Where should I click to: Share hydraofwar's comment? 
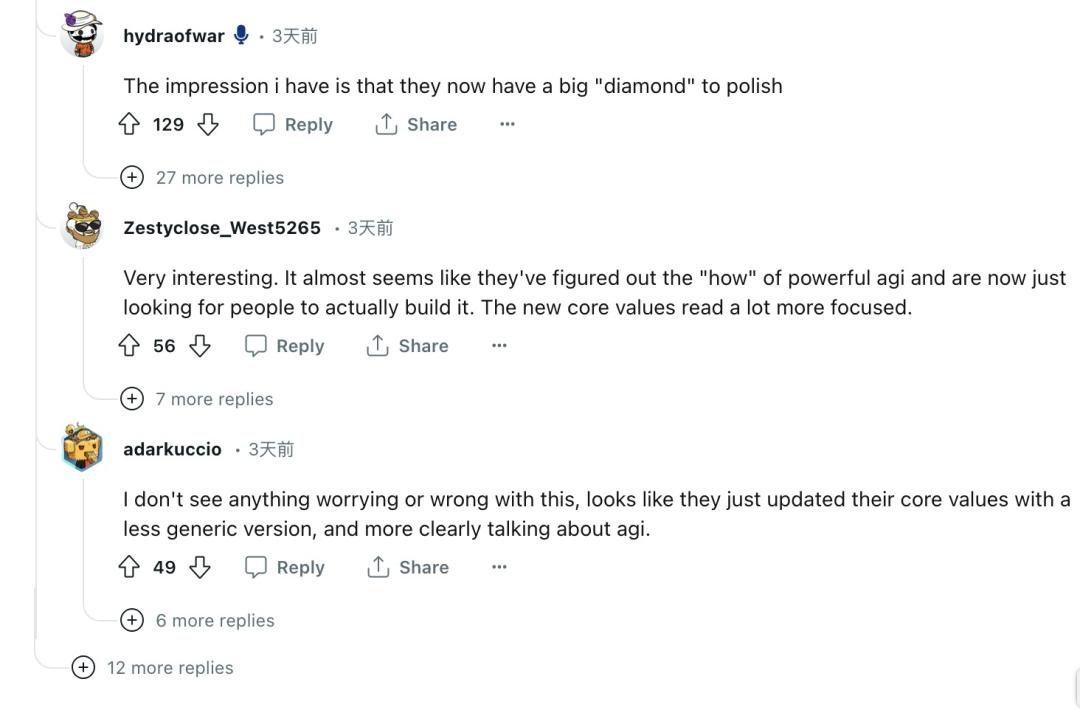pos(416,124)
